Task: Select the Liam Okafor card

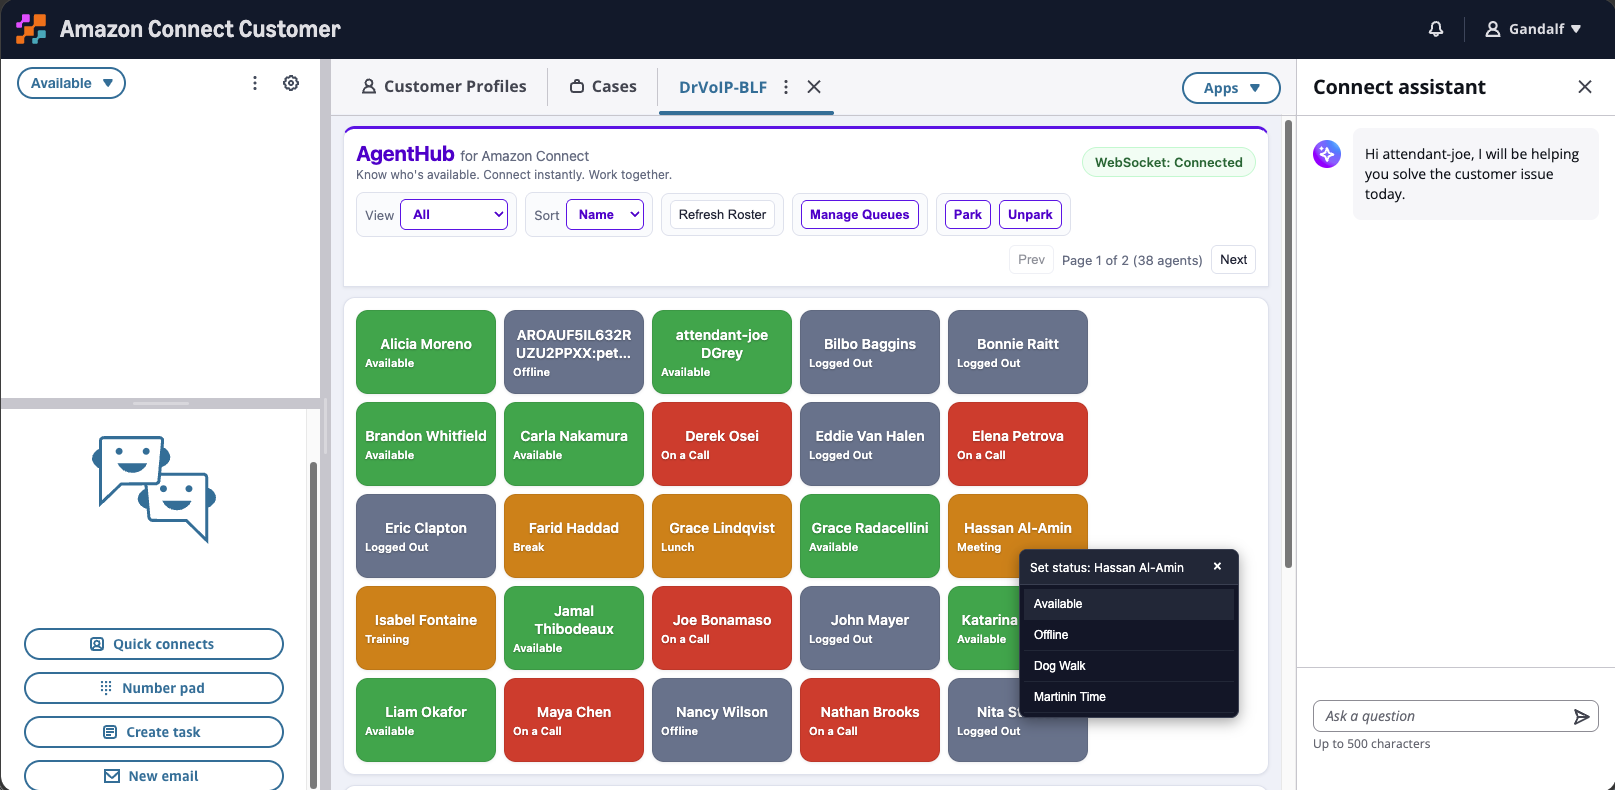Action: click(426, 720)
